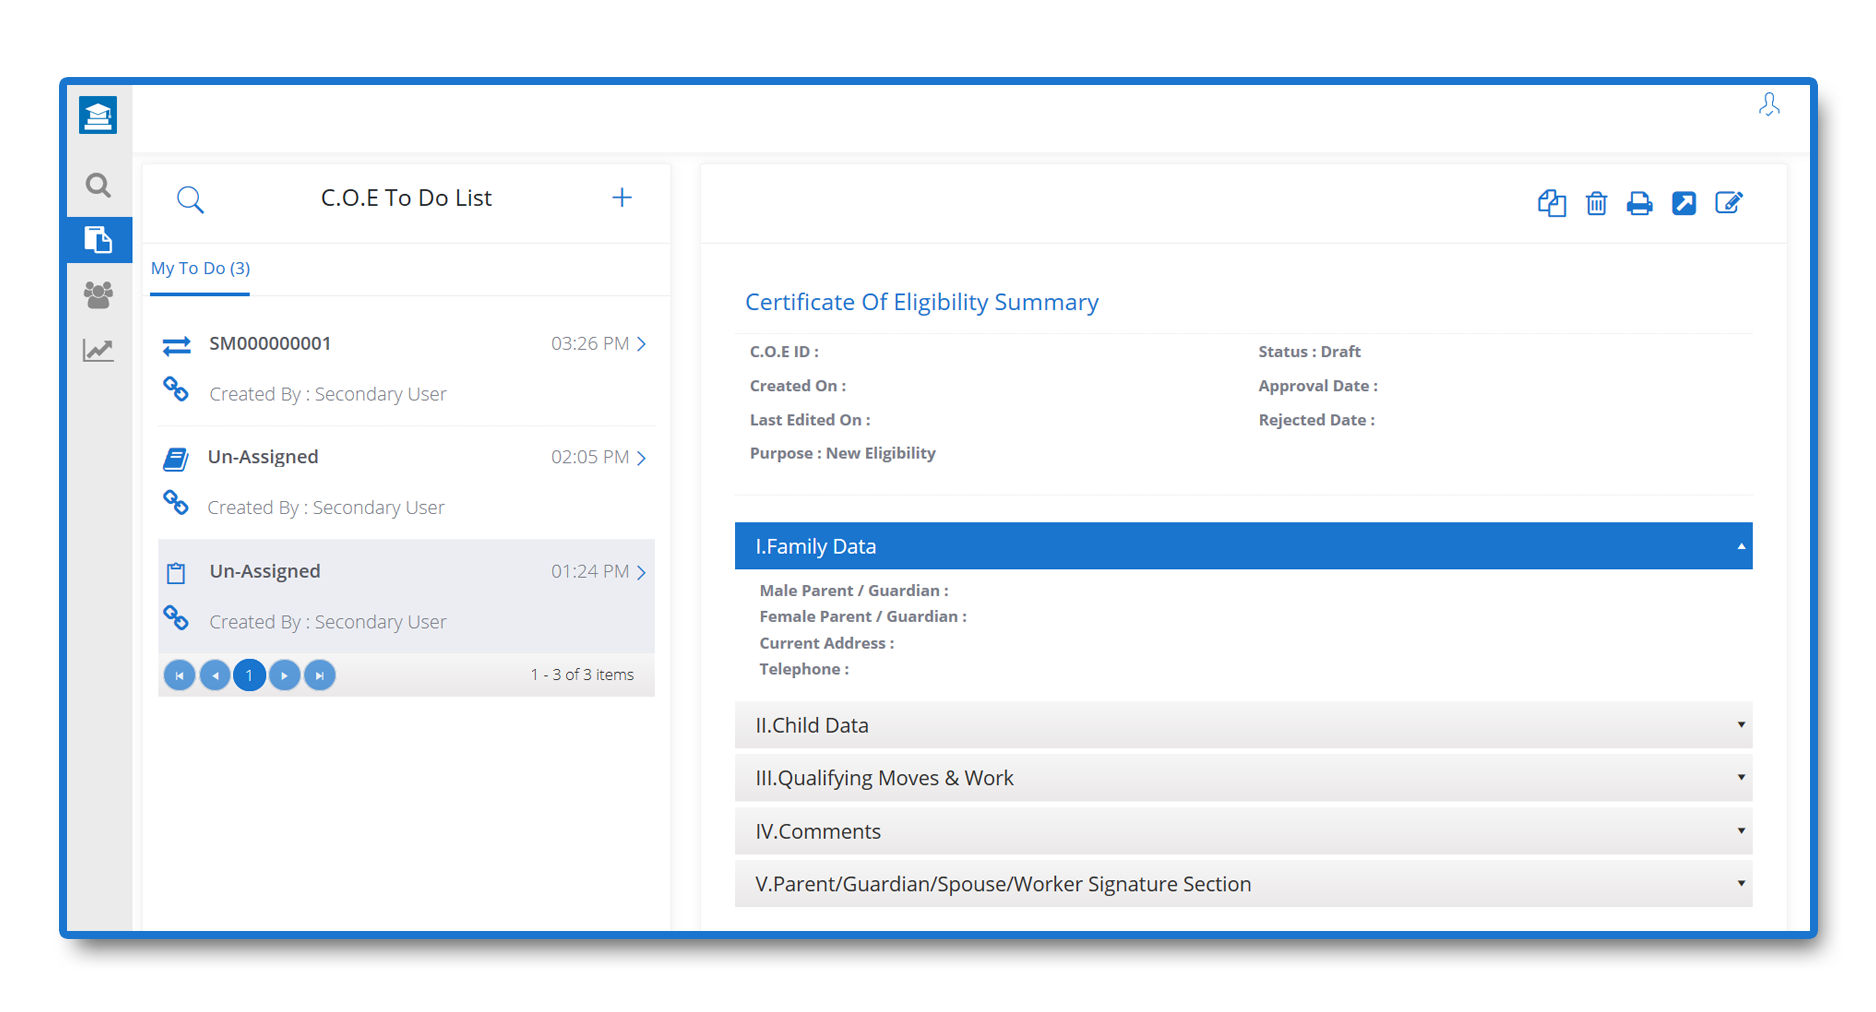Go to previous page of list
This screenshot has width=1876, height=1012.
(x=214, y=675)
